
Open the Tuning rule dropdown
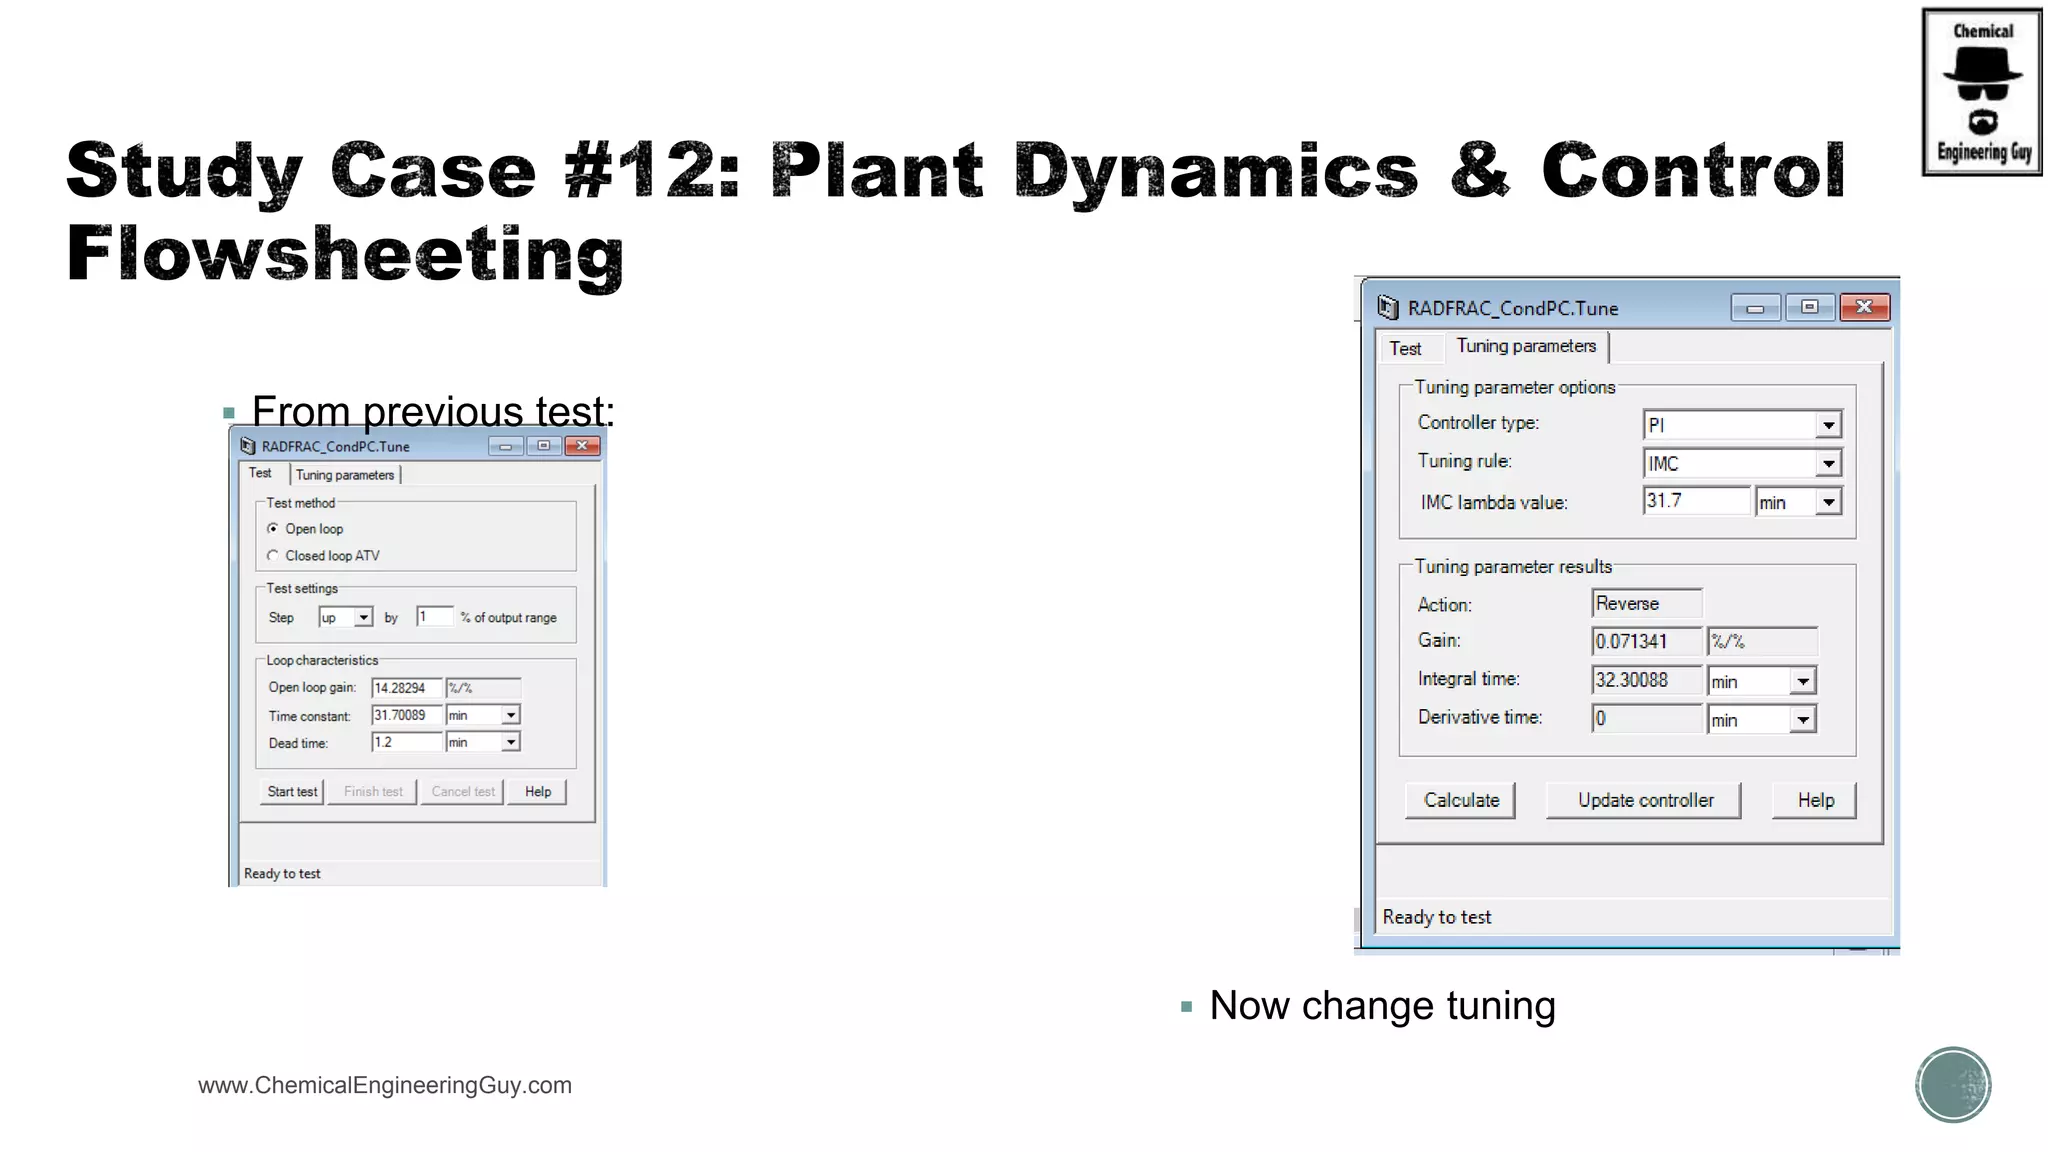pos(1828,463)
